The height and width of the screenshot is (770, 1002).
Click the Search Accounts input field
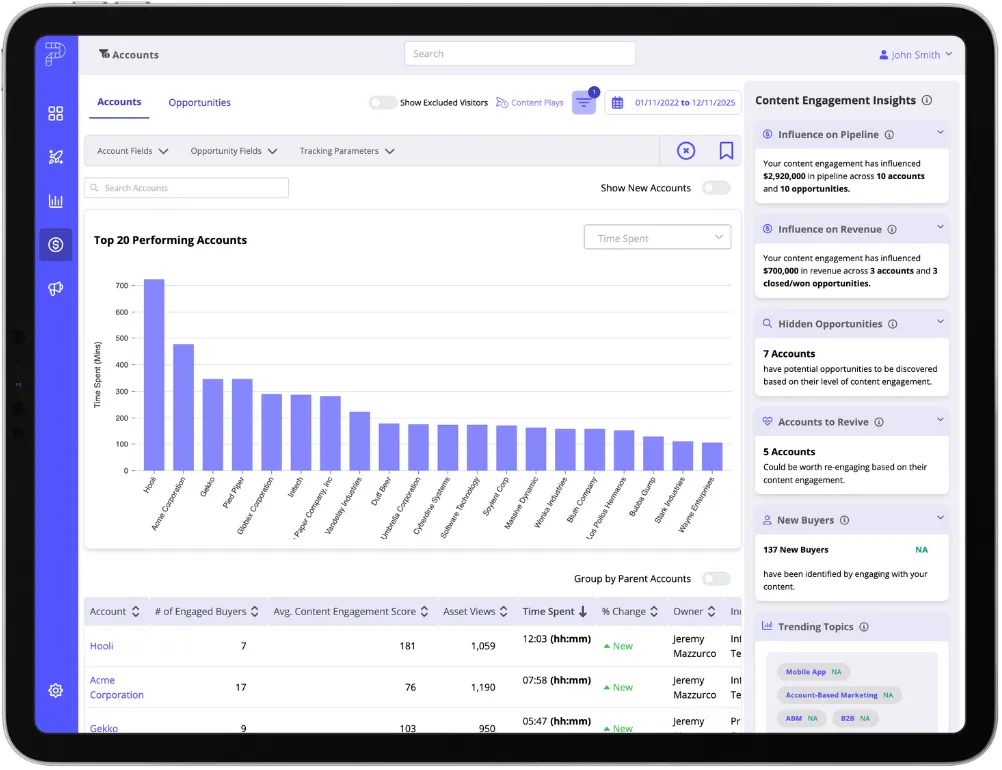coord(187,188)
